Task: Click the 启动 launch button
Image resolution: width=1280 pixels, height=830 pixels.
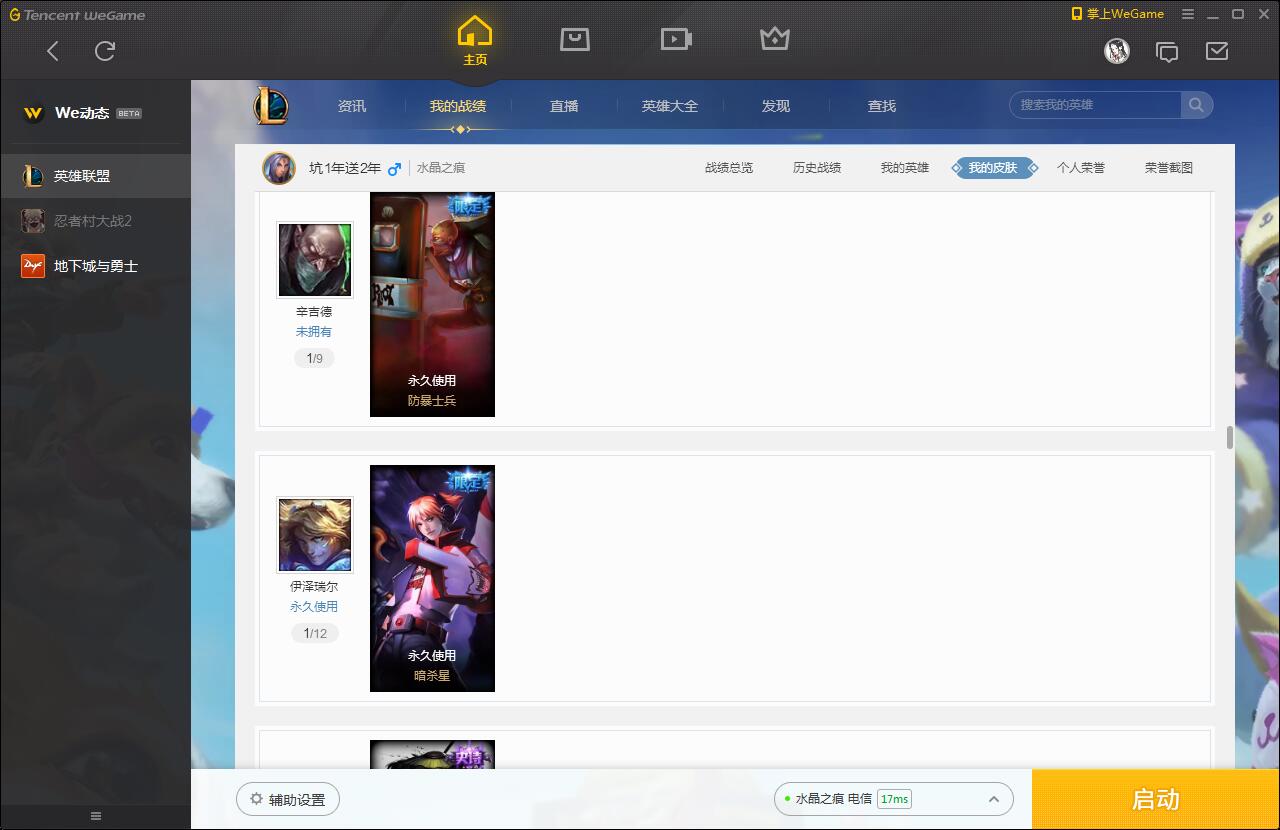Action: [1155, 799]
